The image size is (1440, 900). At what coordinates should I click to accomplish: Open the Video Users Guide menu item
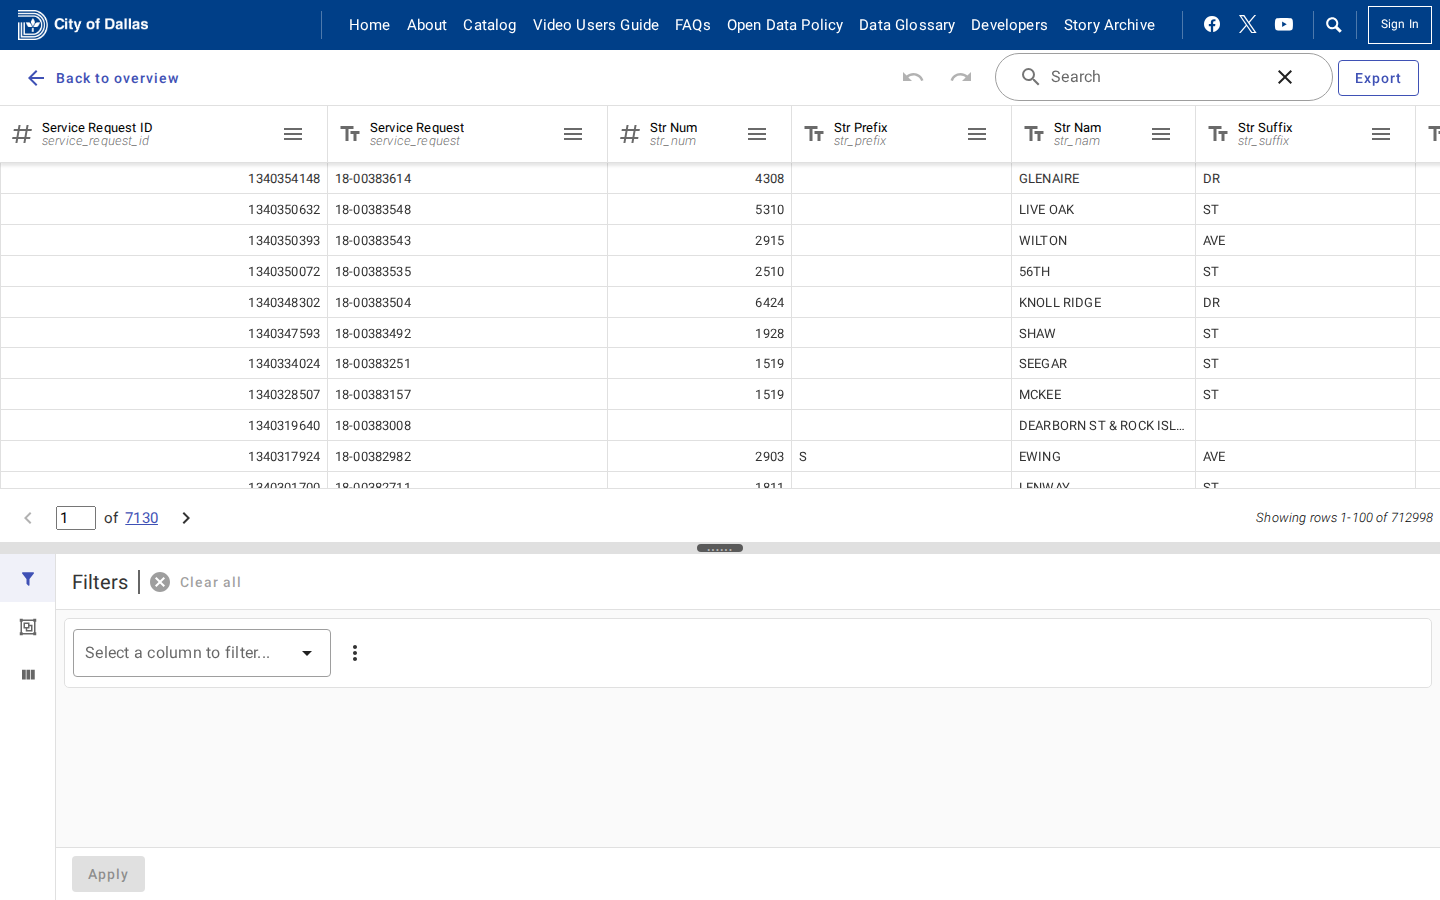(x=596, y=25)
